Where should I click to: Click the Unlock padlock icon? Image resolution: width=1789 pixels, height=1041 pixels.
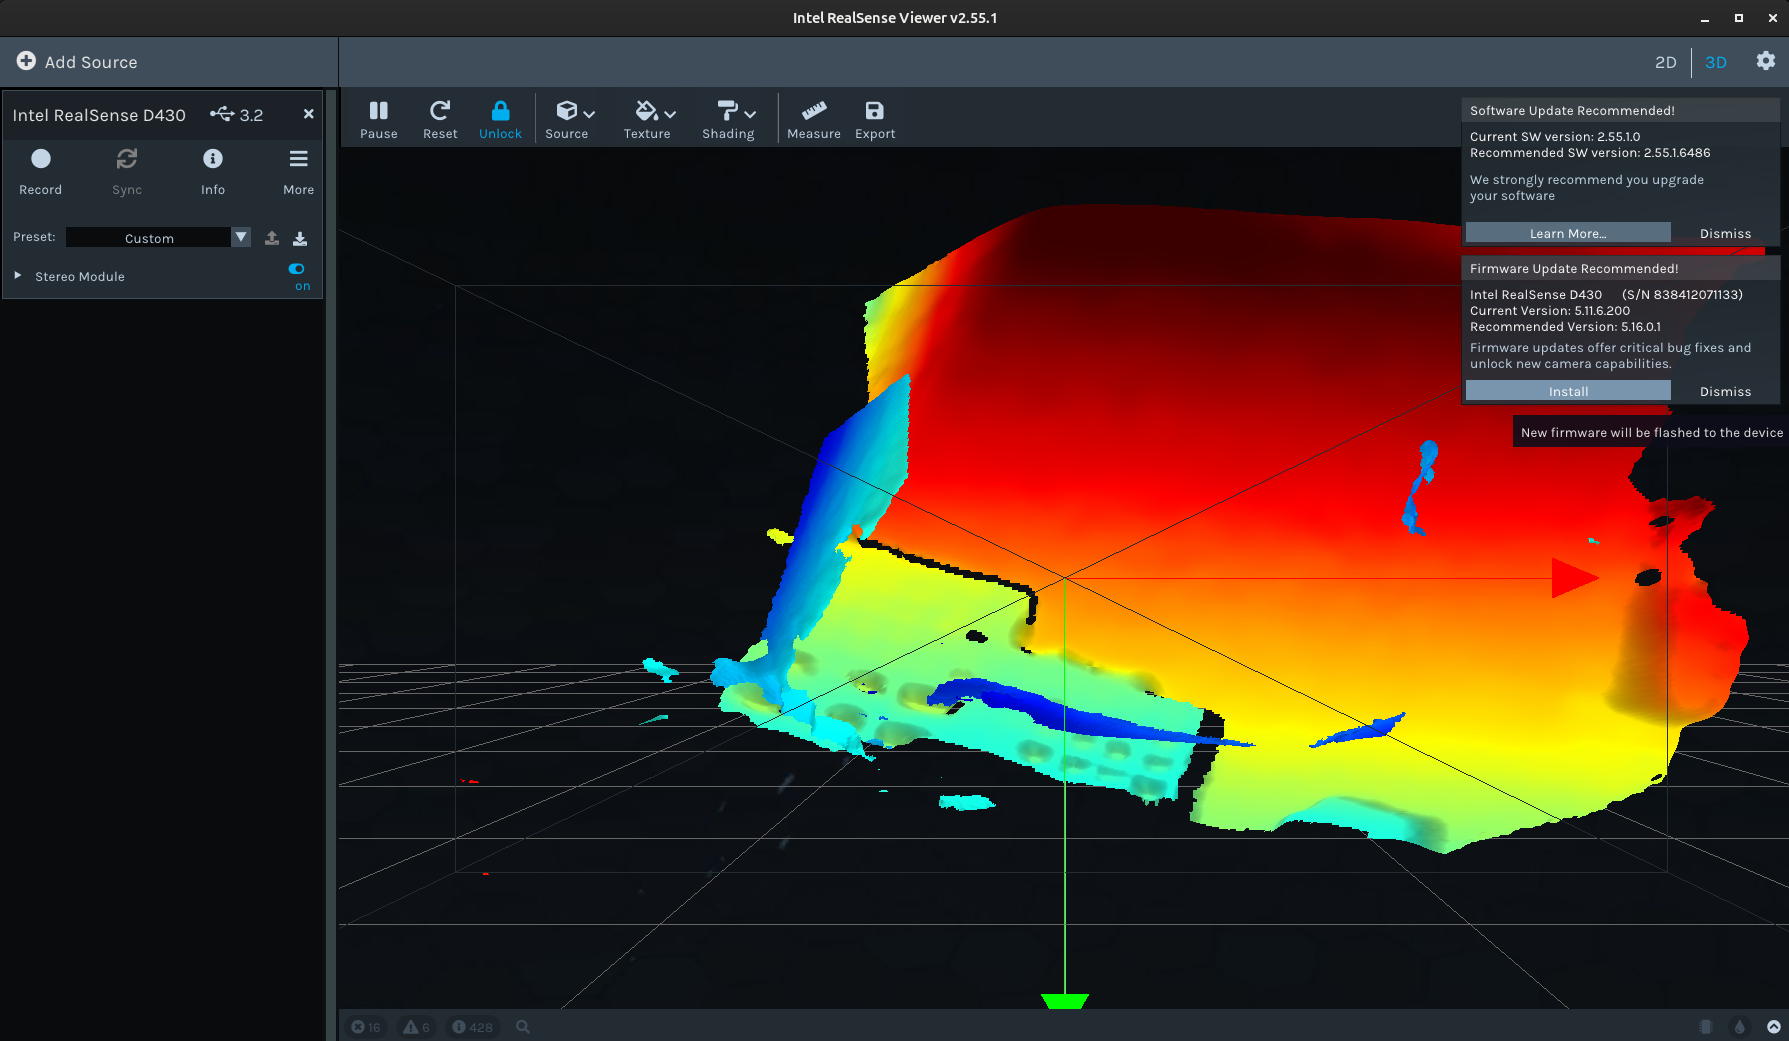click(500, 110)
